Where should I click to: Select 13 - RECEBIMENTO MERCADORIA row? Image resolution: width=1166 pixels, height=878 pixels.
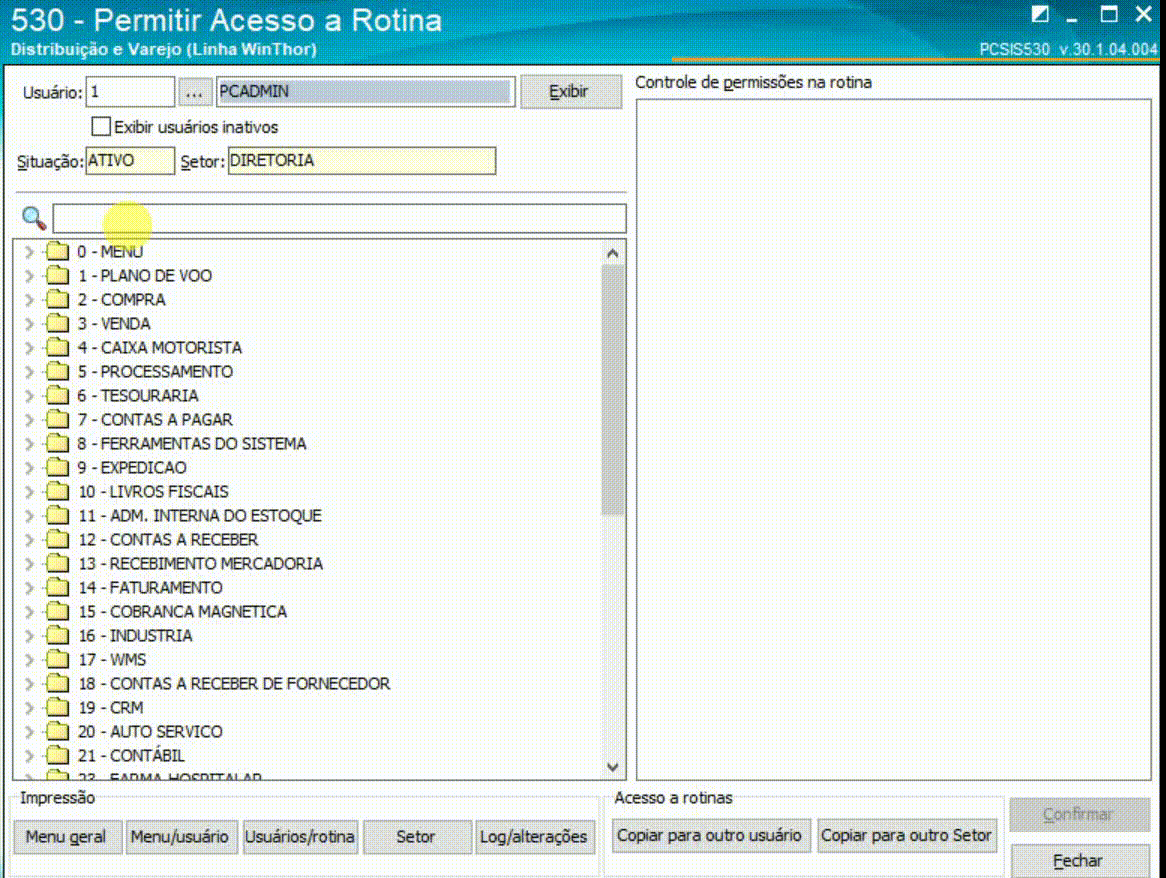click(x=201, y=564)
